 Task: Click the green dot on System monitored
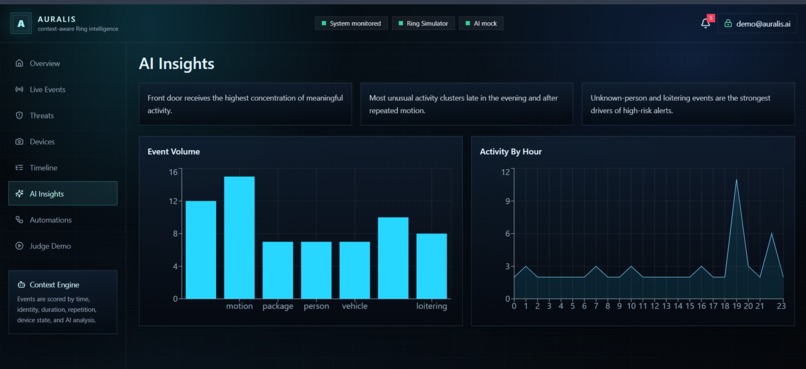tap(324, 24)
